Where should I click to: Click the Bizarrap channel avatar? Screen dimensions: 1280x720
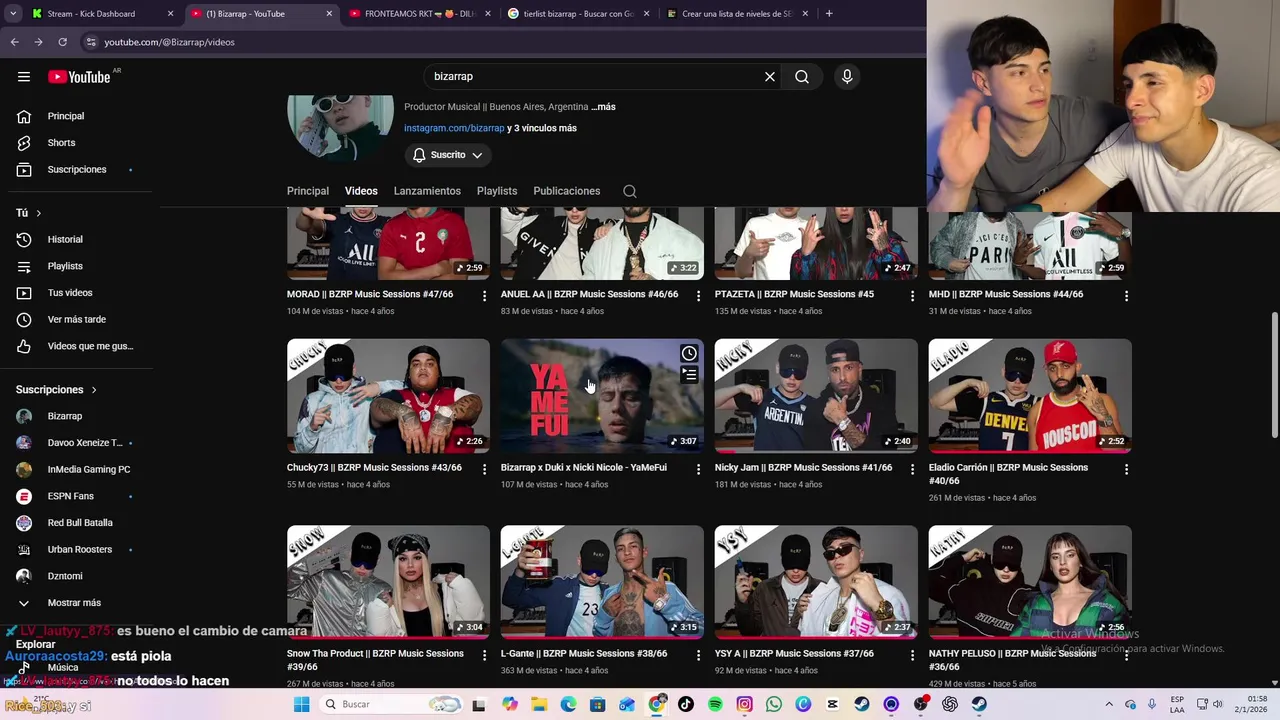click(x=340, y=128)
